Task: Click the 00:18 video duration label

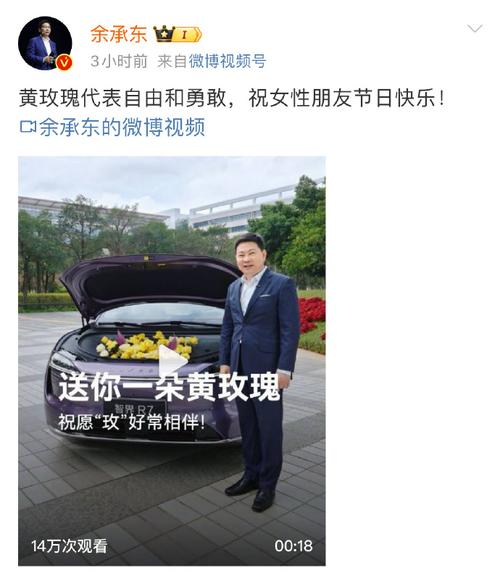Action: tap(294, 546)
